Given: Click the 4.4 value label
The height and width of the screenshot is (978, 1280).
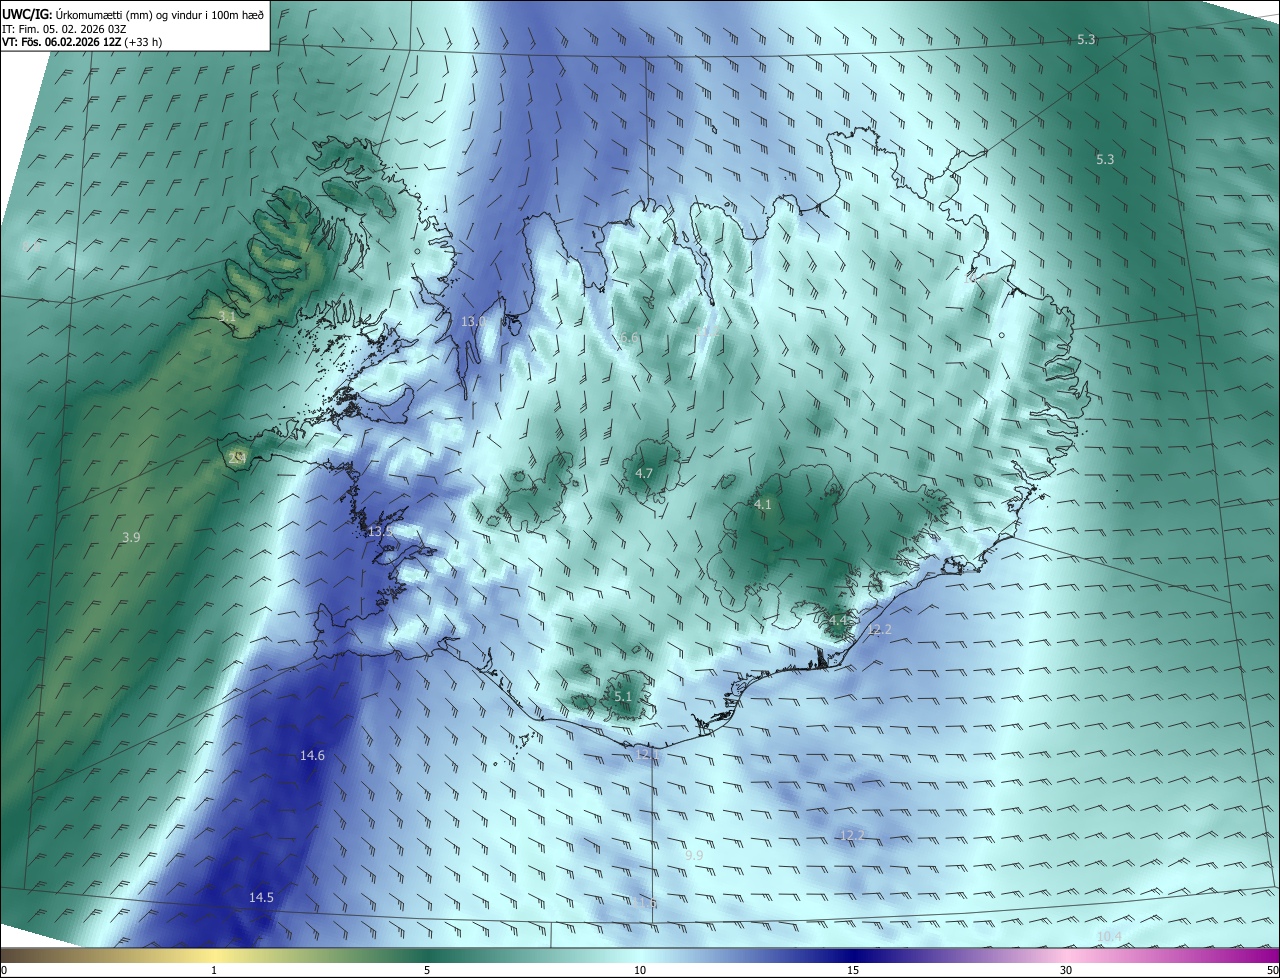Looking at the screenshot, I should click(x=838, y=620).
